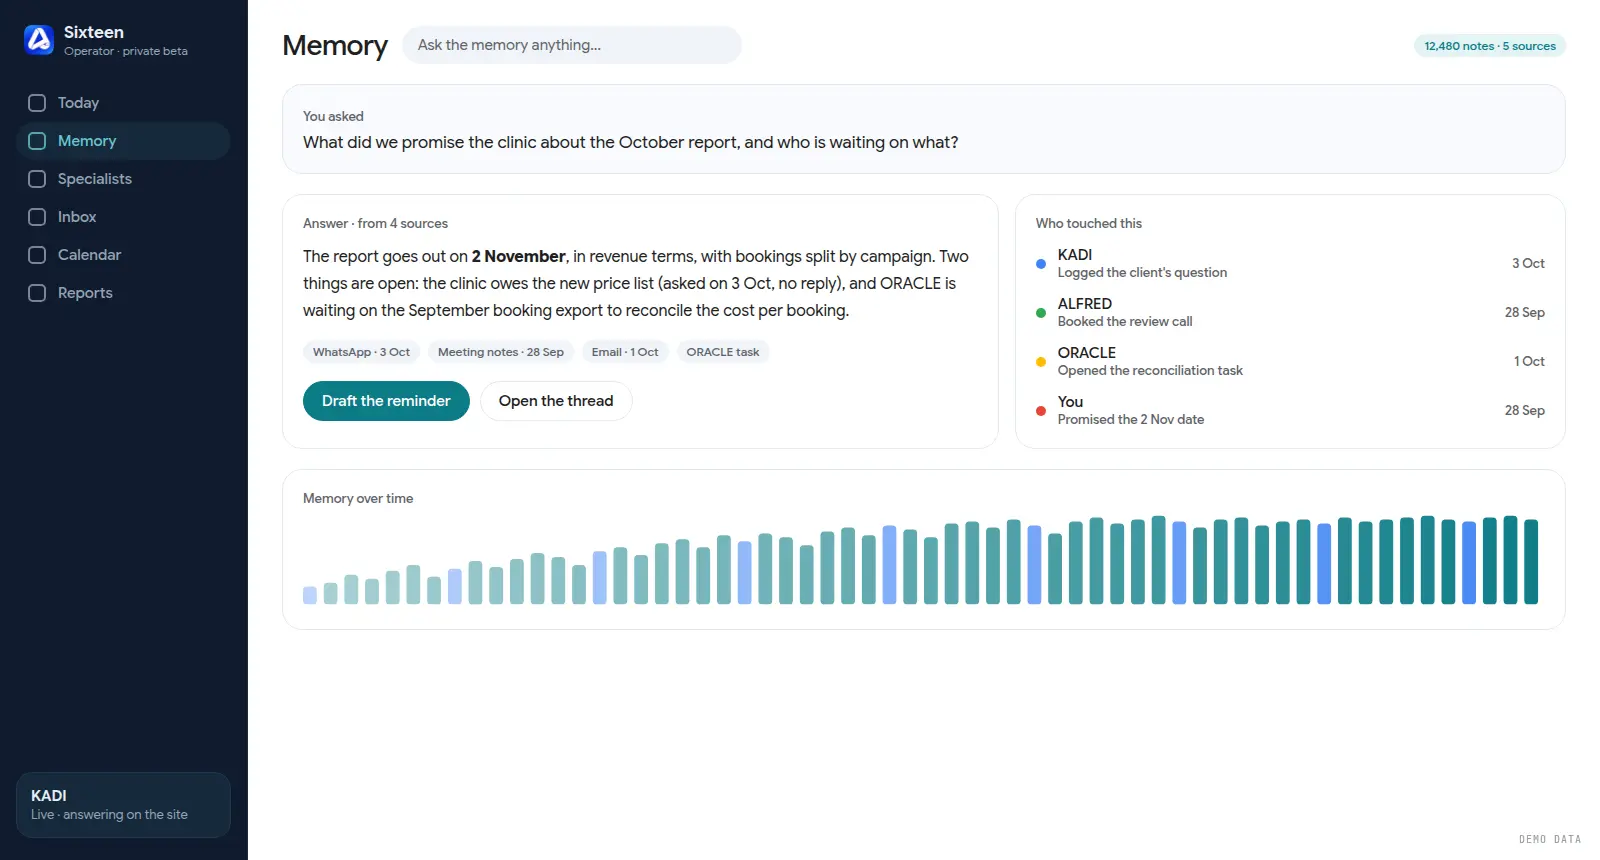This screenshot has height=860, width=1600.
Task: Open the Meeting notes 28 Sep chip
Action: [x=501, y=352]
